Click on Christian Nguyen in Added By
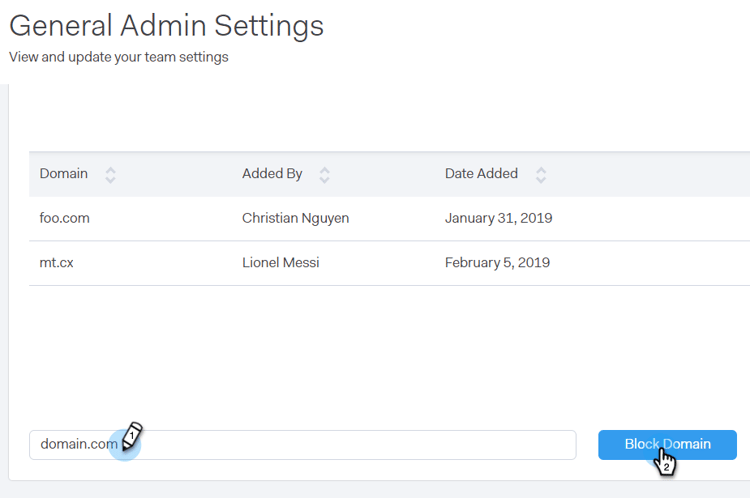 tap(295, 218)
